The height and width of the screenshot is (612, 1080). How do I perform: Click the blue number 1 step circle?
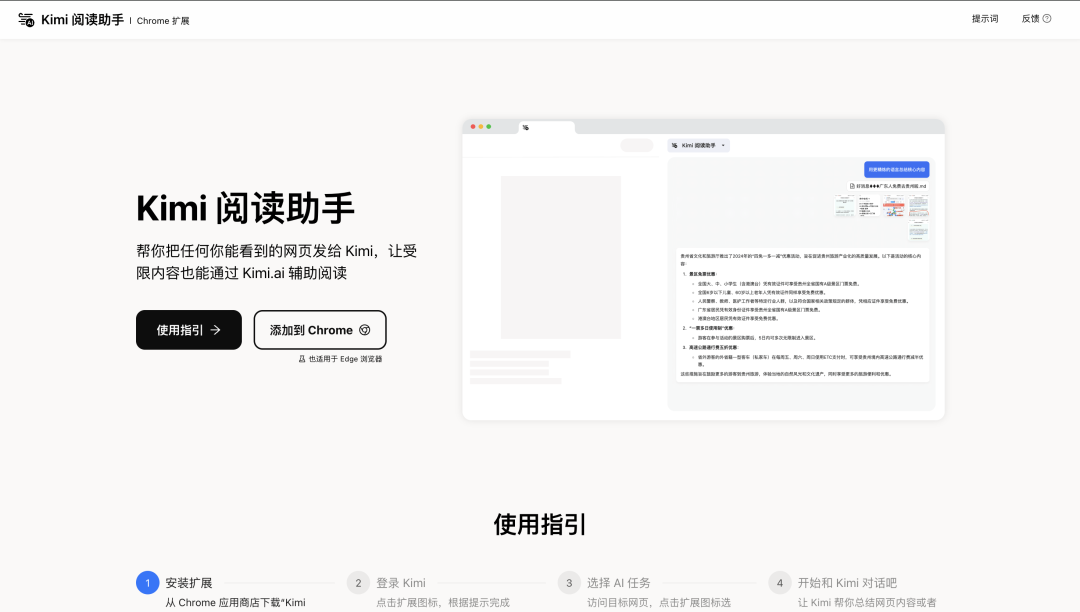[147, 582]
